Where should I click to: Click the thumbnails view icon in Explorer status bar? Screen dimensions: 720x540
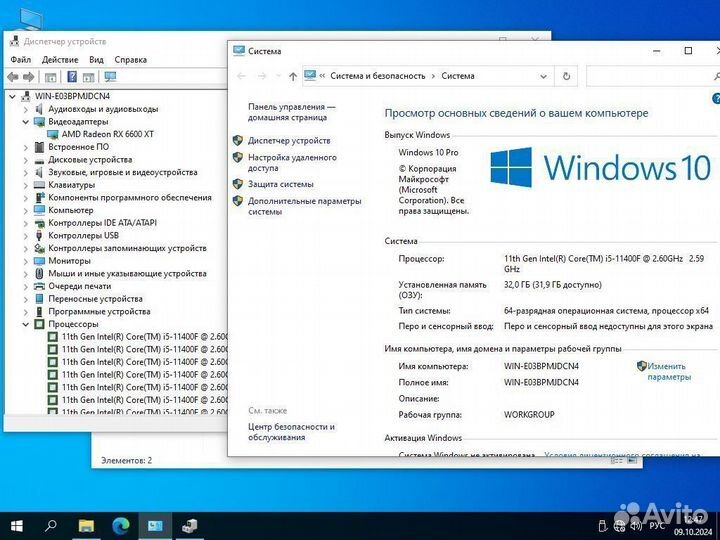(632, 460)
